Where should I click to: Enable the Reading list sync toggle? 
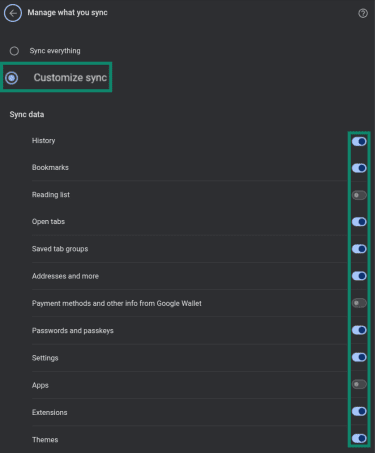[x=359, y=195]
